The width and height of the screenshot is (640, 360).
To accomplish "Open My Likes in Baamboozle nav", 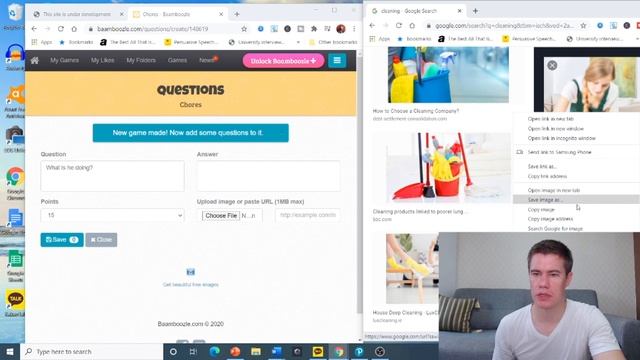I will point(102,60).
